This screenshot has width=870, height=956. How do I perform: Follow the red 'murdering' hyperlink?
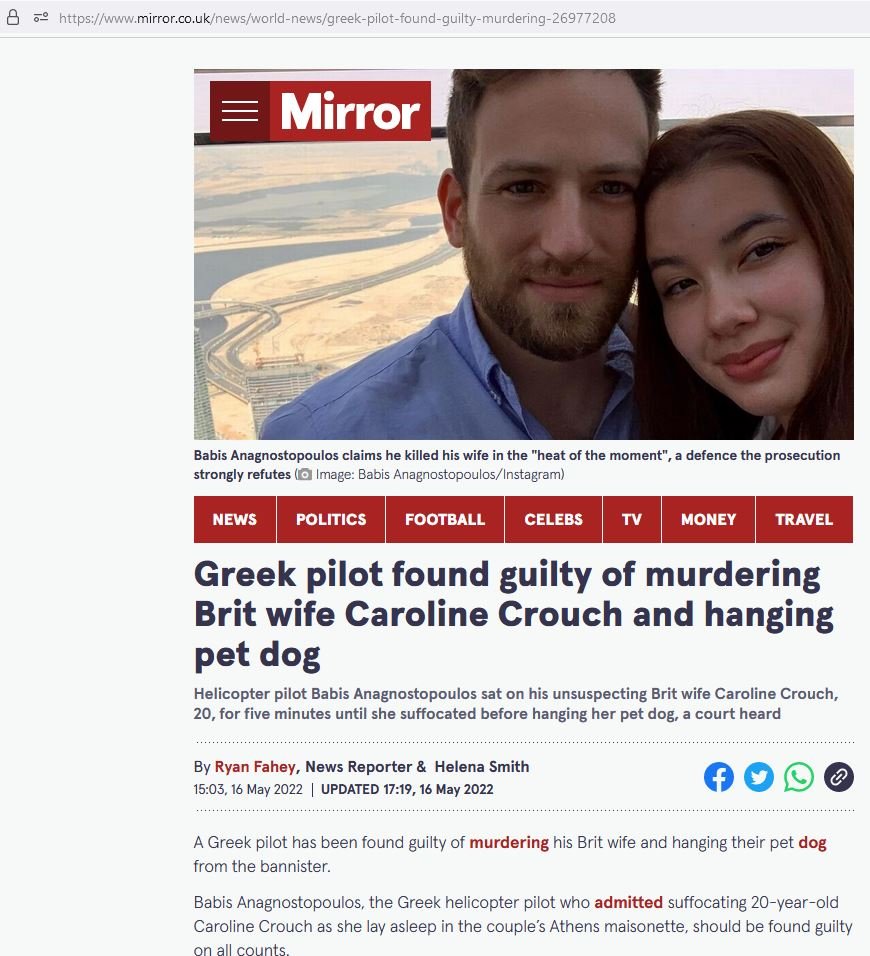point(509,843)
